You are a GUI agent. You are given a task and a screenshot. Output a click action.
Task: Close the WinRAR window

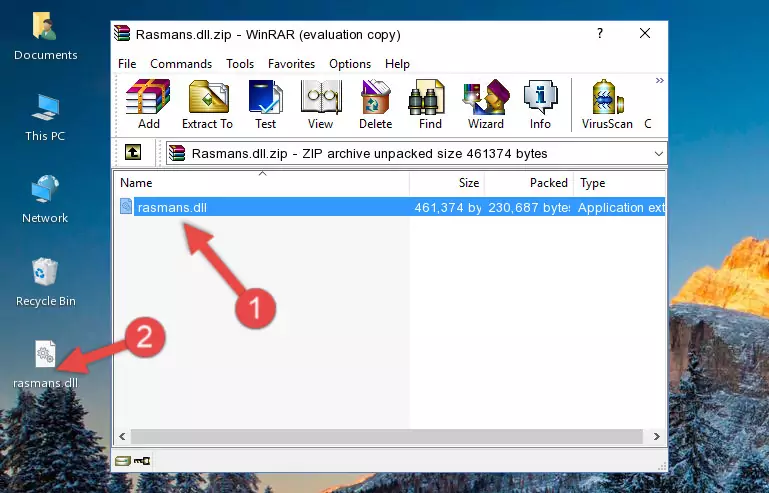click(x=645, y=33)
